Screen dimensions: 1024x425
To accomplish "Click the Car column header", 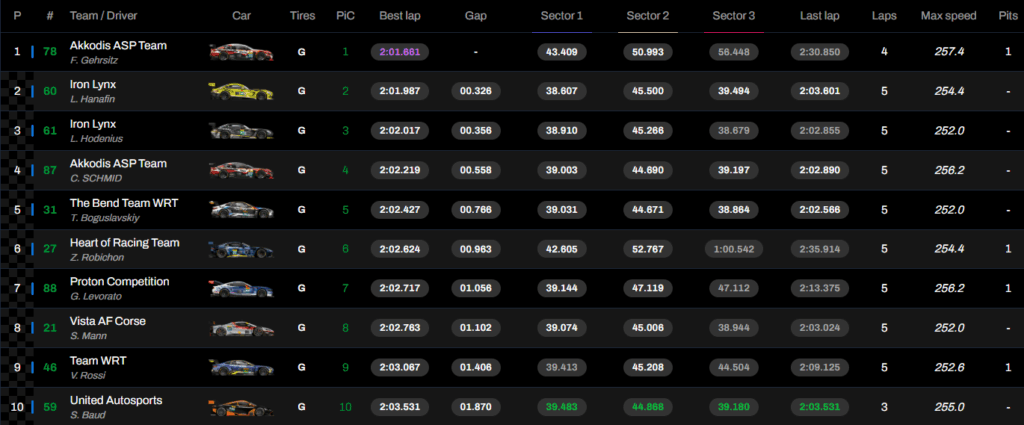I will pyautogui.click(x=242, y=16).
